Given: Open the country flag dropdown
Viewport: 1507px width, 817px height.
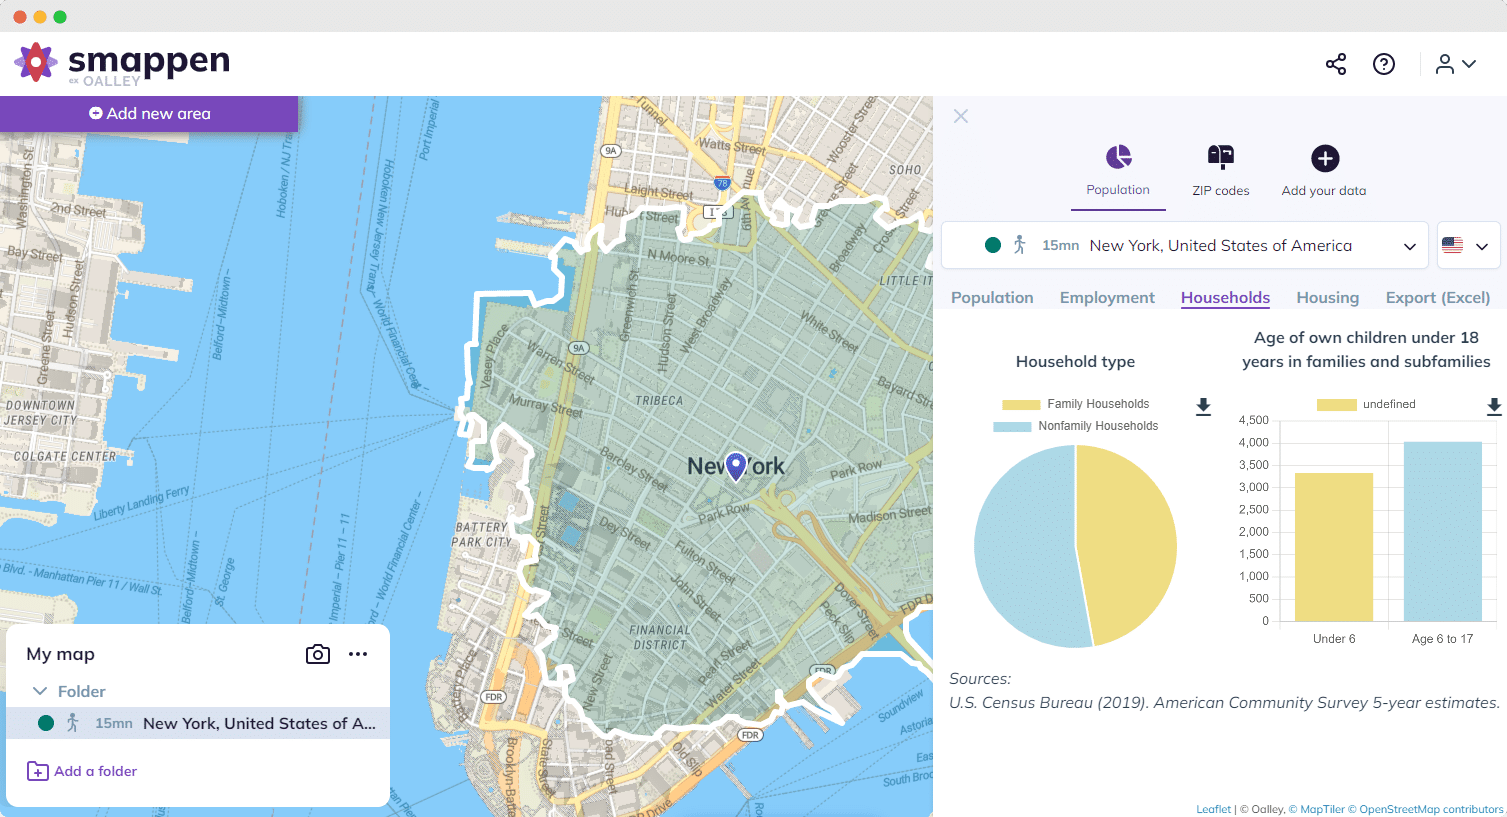Looking at the screenshot, I should click(x=1468, y=245).
